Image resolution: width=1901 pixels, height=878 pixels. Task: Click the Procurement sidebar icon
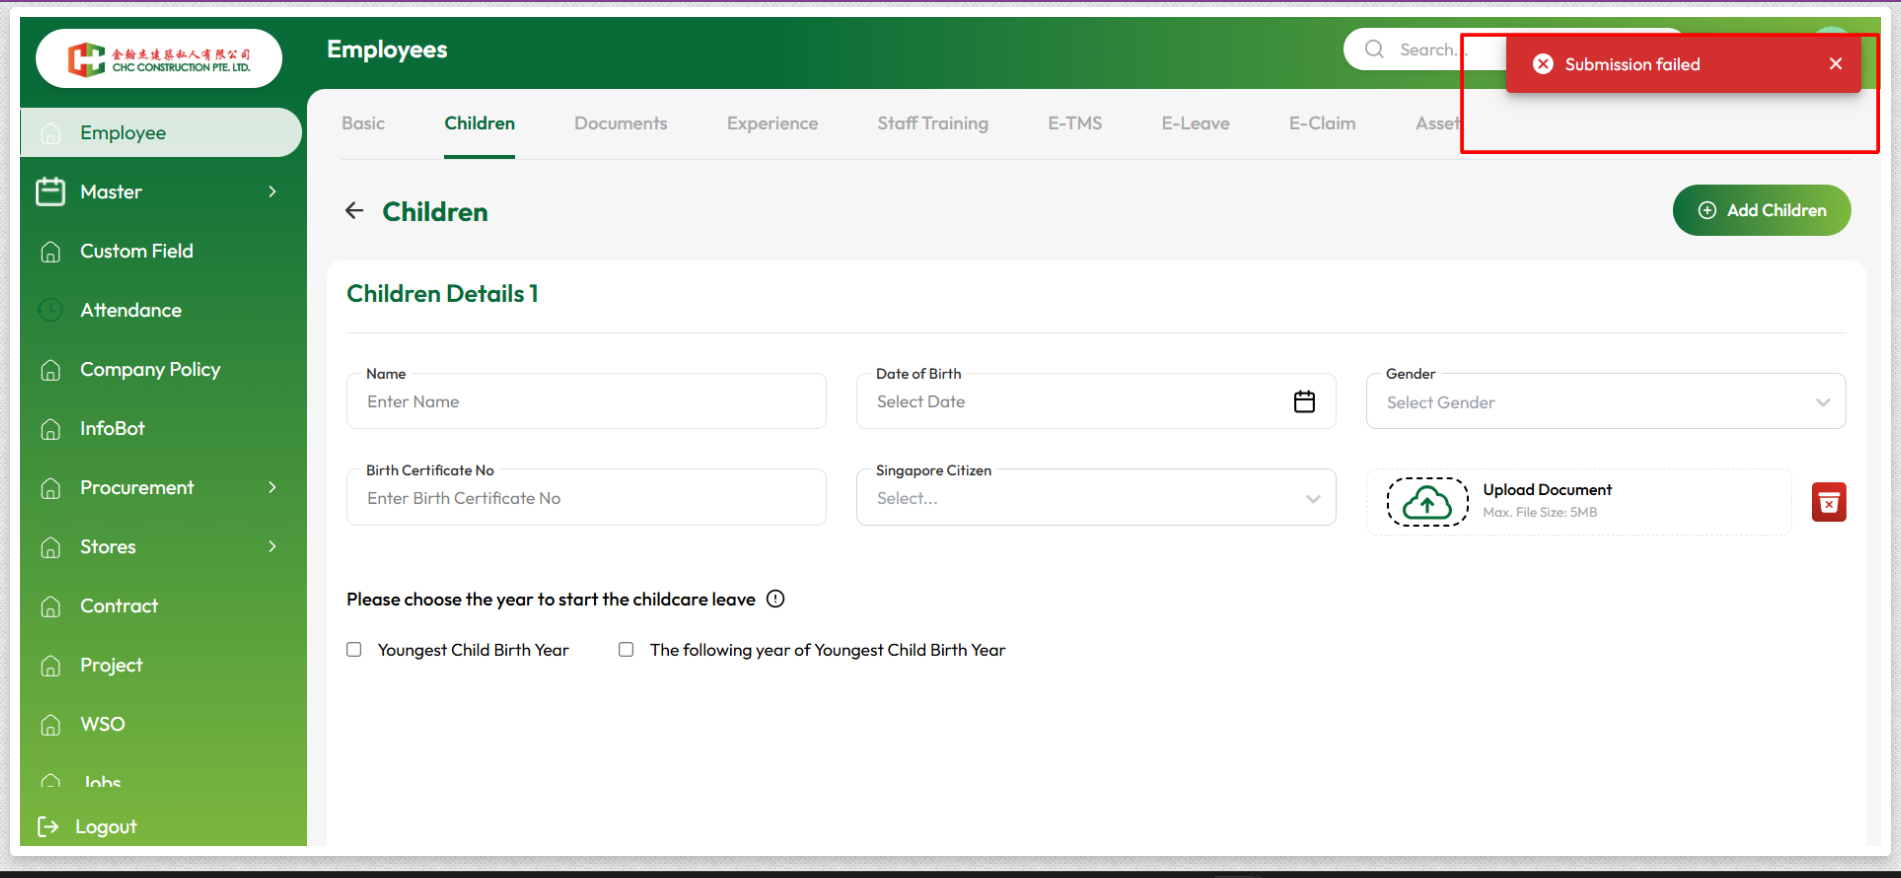point(51,488)
